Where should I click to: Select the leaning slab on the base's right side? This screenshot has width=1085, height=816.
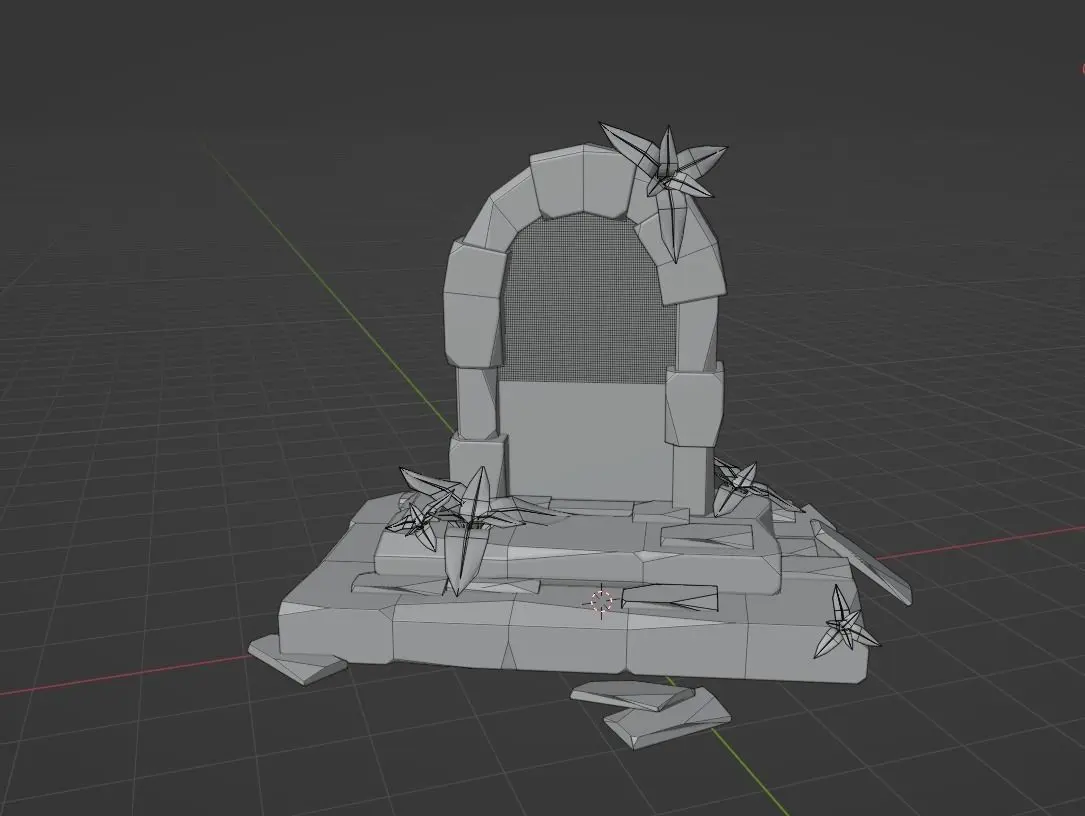[x=861, y=563]
